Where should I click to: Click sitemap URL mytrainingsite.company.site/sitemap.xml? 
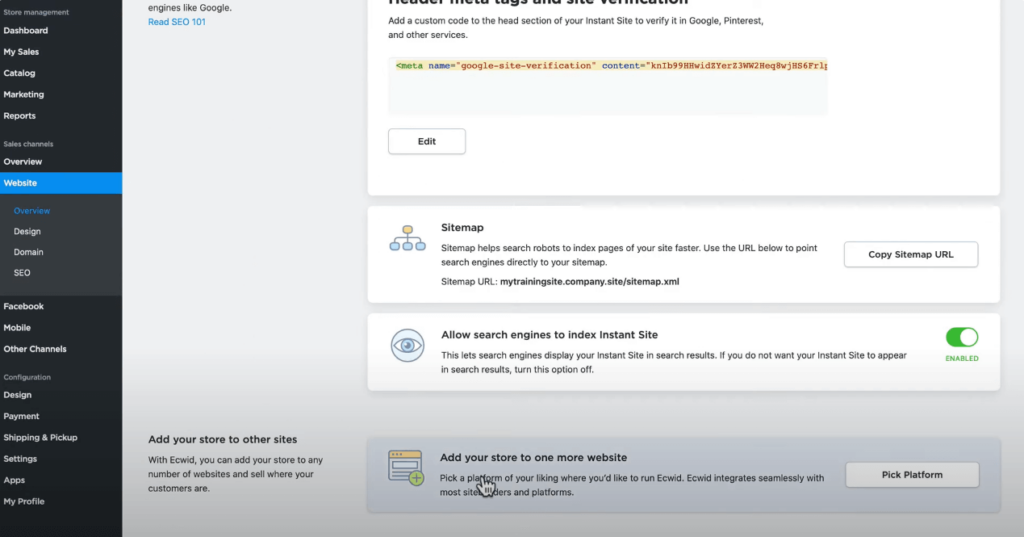coord(590,282)
